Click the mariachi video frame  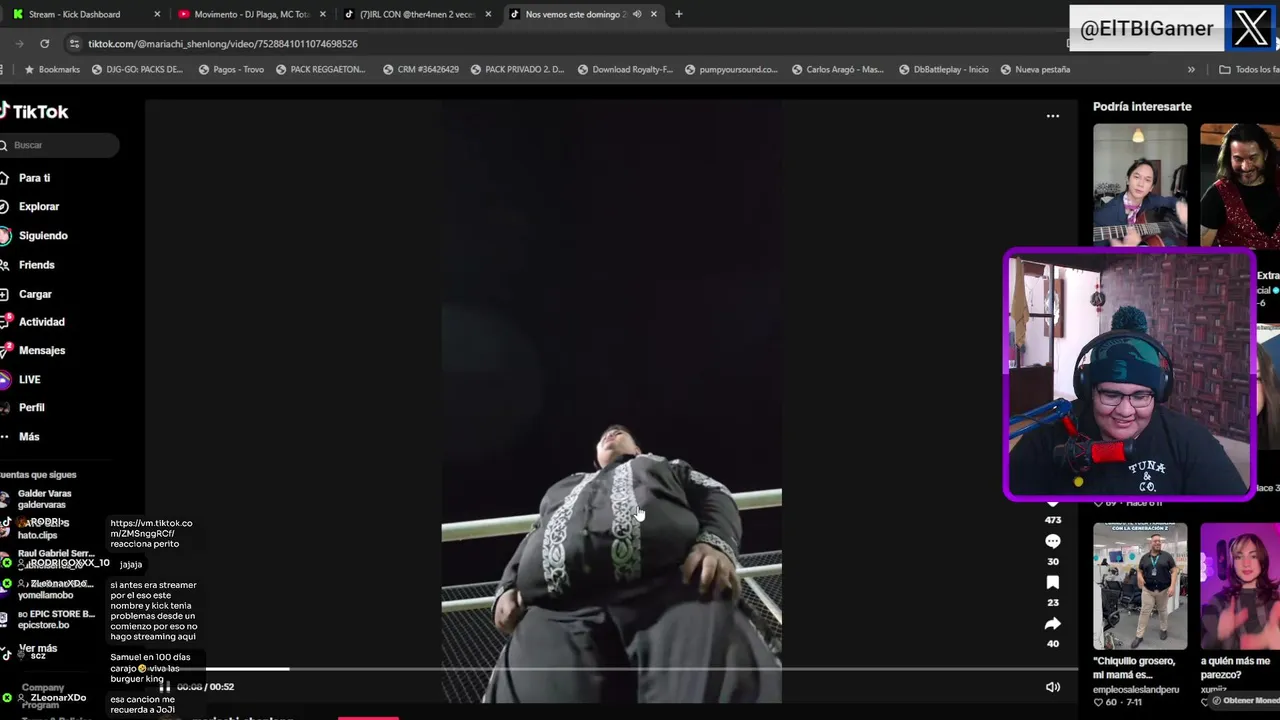click(x=612, y=400)
